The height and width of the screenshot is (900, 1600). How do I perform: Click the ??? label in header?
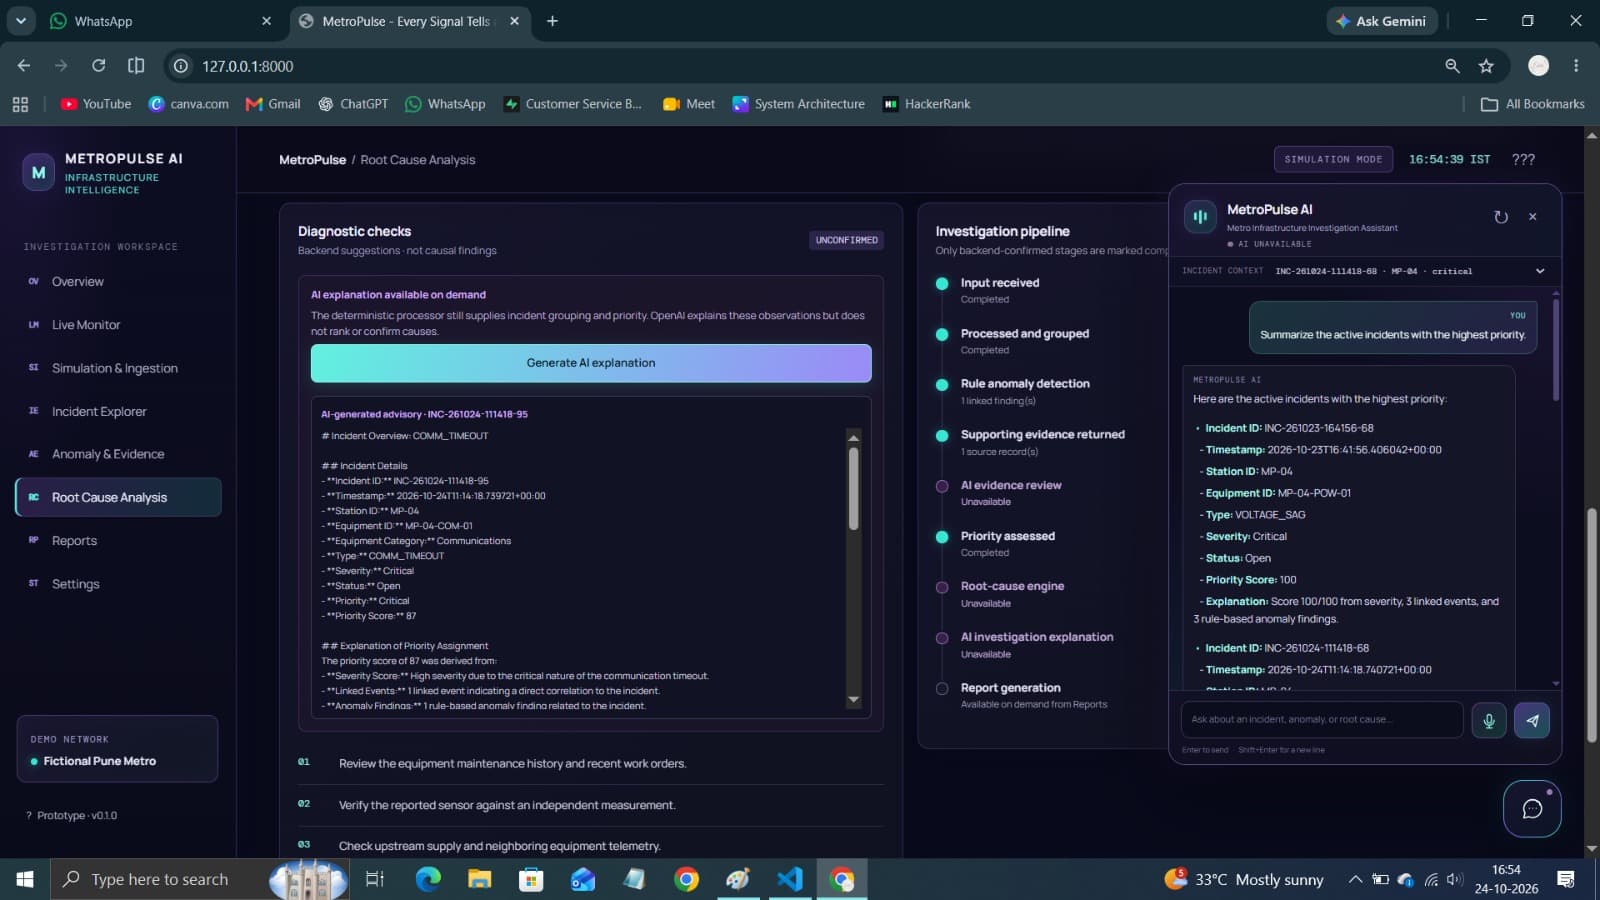coord(1523,159)
